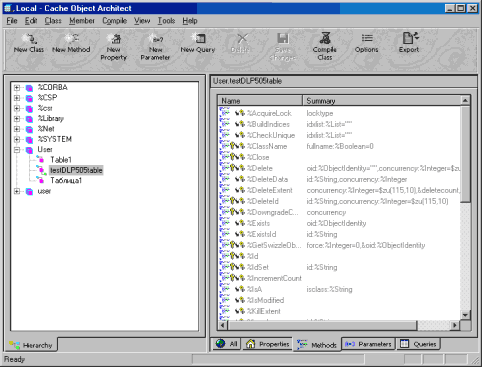The image size is (483, 368).
Task: Switch to the Parameters tab
Action: pyautogui.click(x=368, y=344)
